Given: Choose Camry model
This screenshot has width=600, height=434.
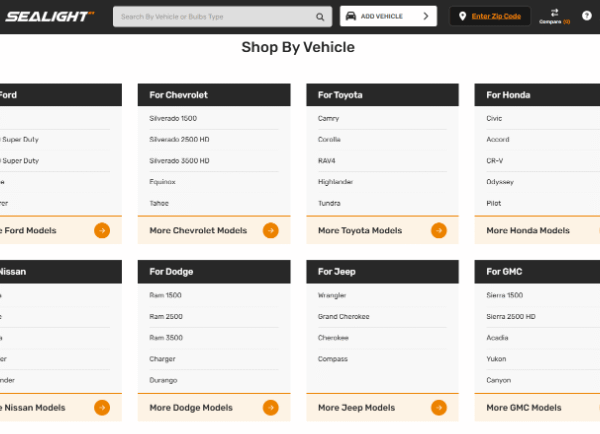Looking at the screenshot, I should tap(328, 118).
